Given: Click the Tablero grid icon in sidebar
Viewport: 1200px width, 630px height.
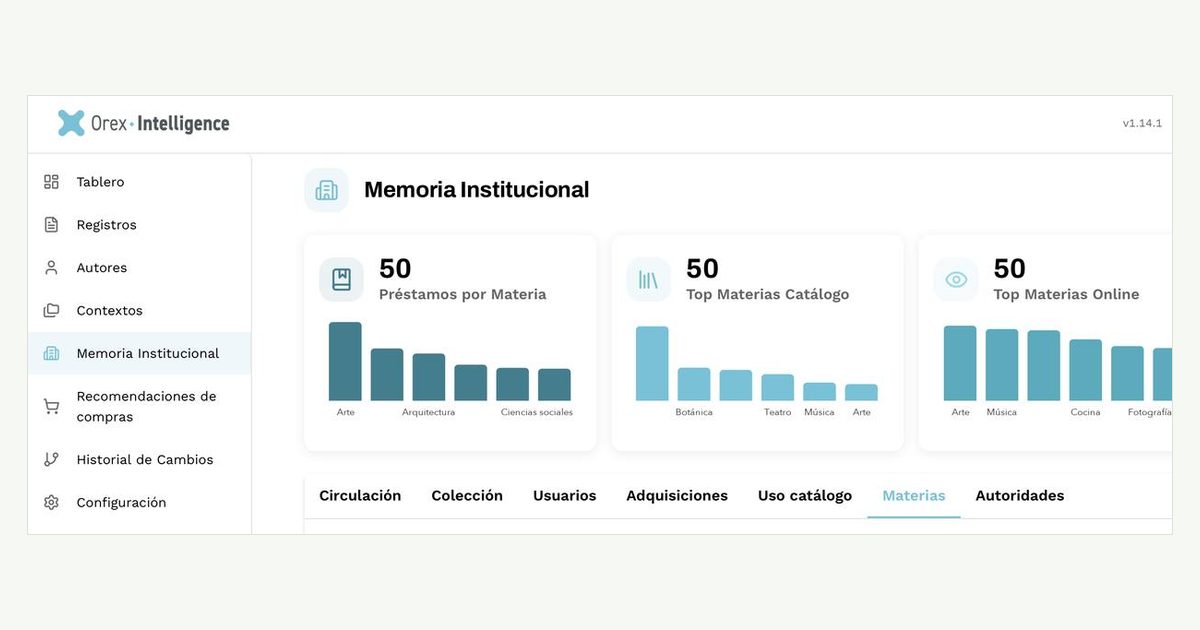Looking at the screenshot, I should click(x=51, y=182).
